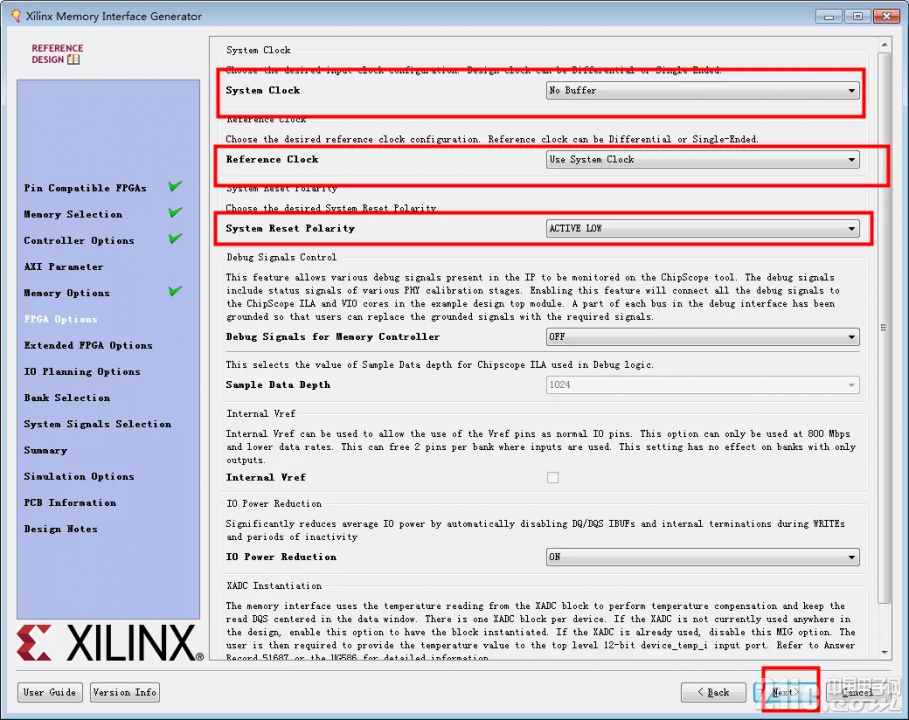
Task: Open Debug Signals for Memory Controller dropdown
Action: [702, 337]
